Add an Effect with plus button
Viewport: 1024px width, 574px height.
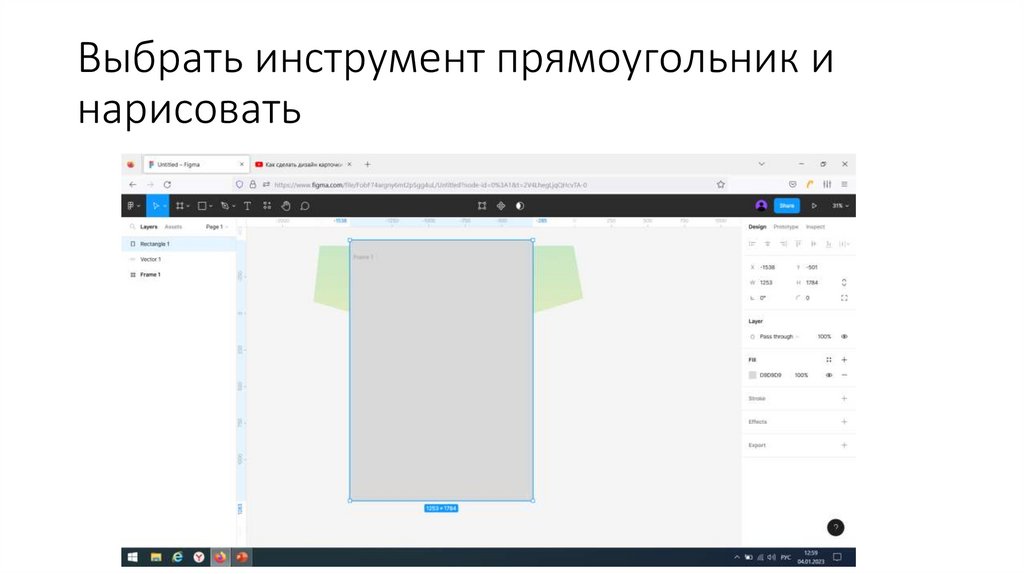[844, 422]
